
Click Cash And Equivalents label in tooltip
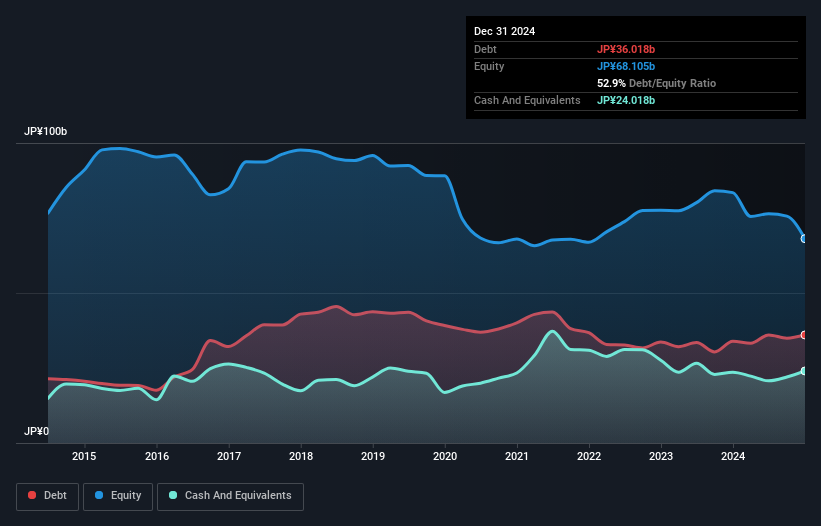click(x=527, y=100)
